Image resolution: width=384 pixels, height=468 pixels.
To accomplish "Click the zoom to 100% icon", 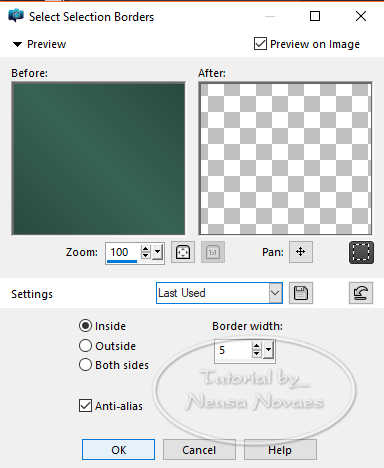I will click(x=213, y=252).
